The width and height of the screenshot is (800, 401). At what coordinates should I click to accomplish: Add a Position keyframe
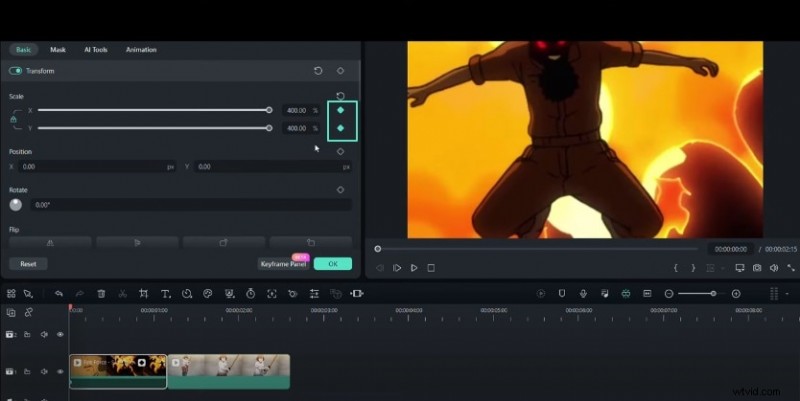340,152
